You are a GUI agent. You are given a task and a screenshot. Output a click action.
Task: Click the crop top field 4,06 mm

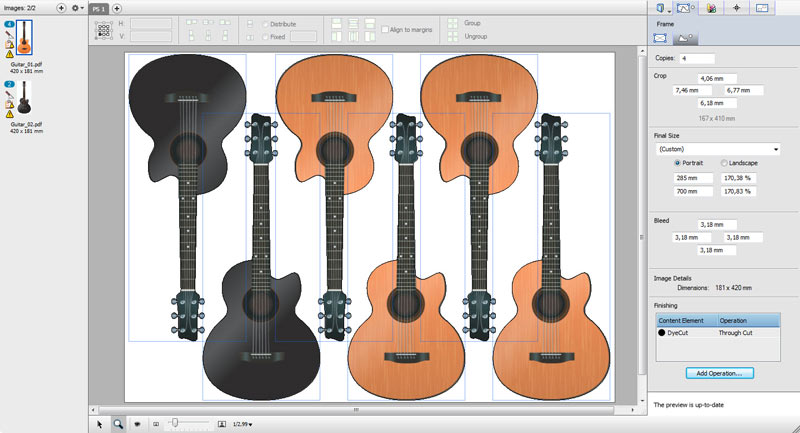click(717, 79)
